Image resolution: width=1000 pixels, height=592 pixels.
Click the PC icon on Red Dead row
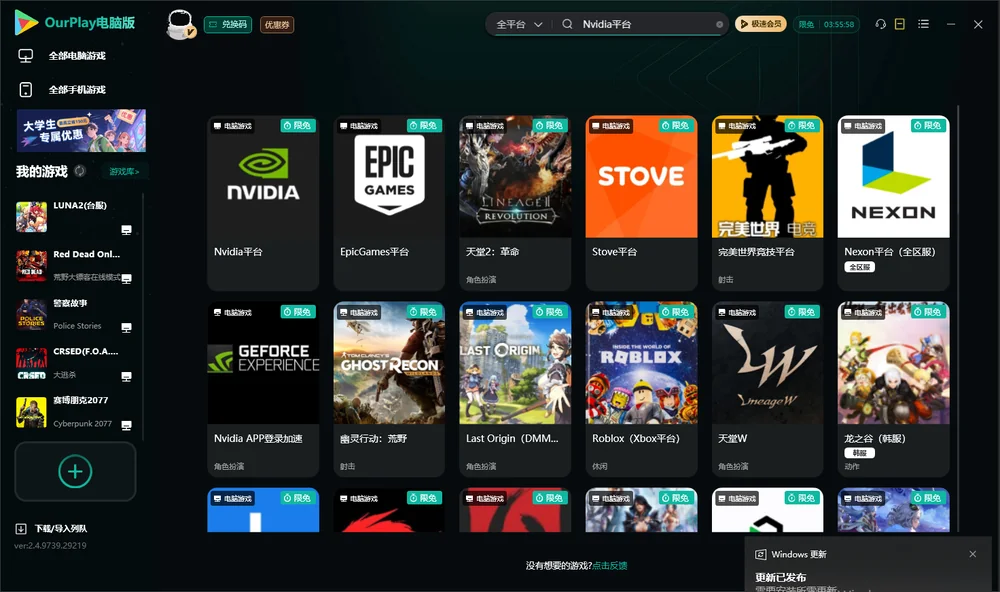[126, 278]
